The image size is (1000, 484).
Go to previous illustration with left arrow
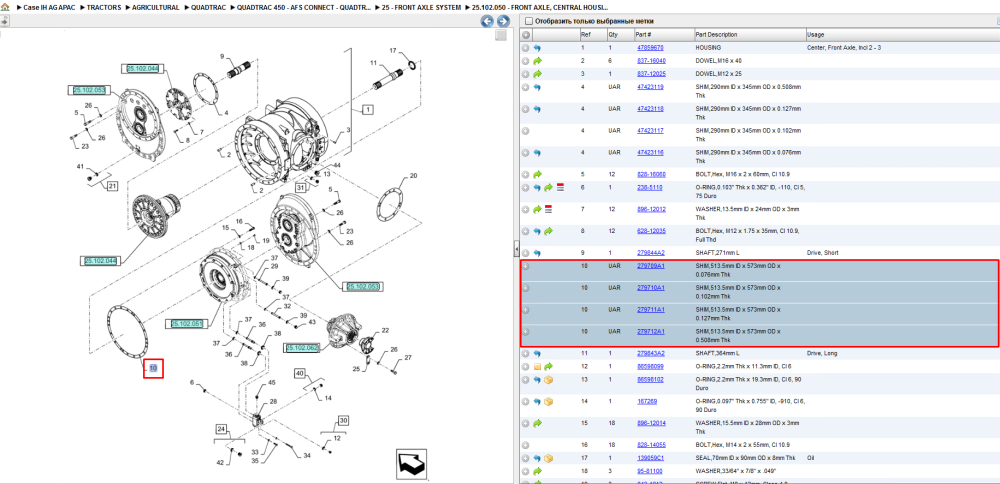tap(487, 21)
